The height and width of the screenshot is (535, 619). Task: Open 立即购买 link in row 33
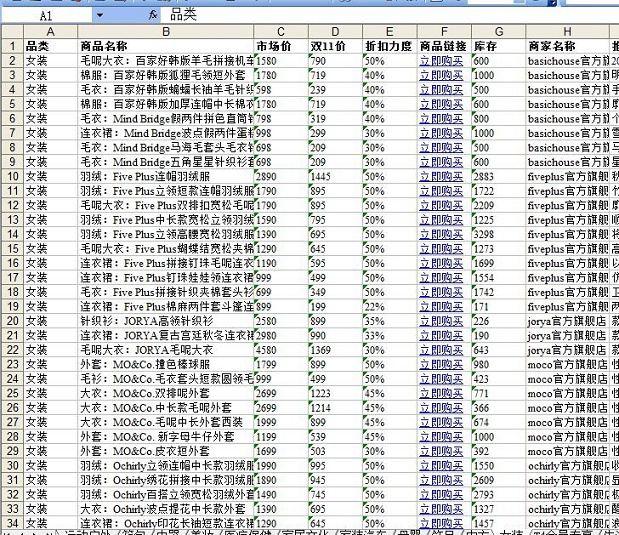click(441, 509)
